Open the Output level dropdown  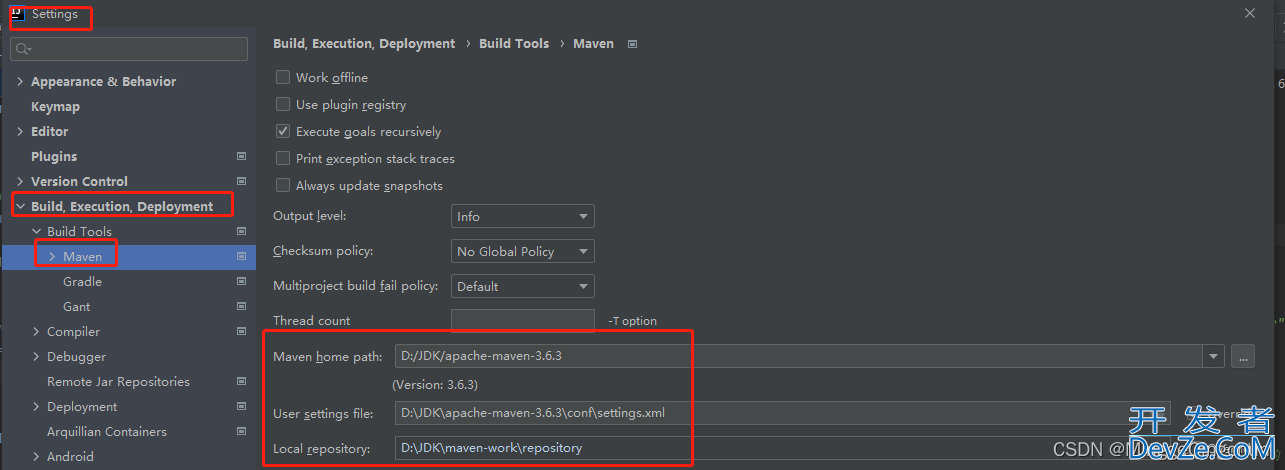(x=522, y=216)
